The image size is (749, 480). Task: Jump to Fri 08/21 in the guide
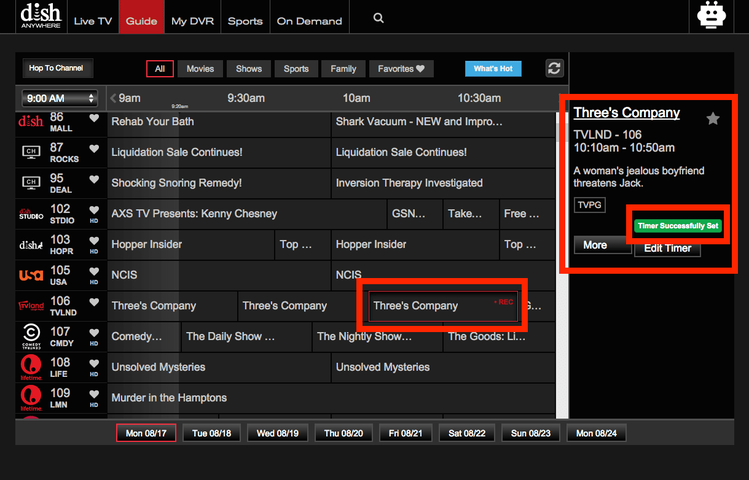[406, 433]
